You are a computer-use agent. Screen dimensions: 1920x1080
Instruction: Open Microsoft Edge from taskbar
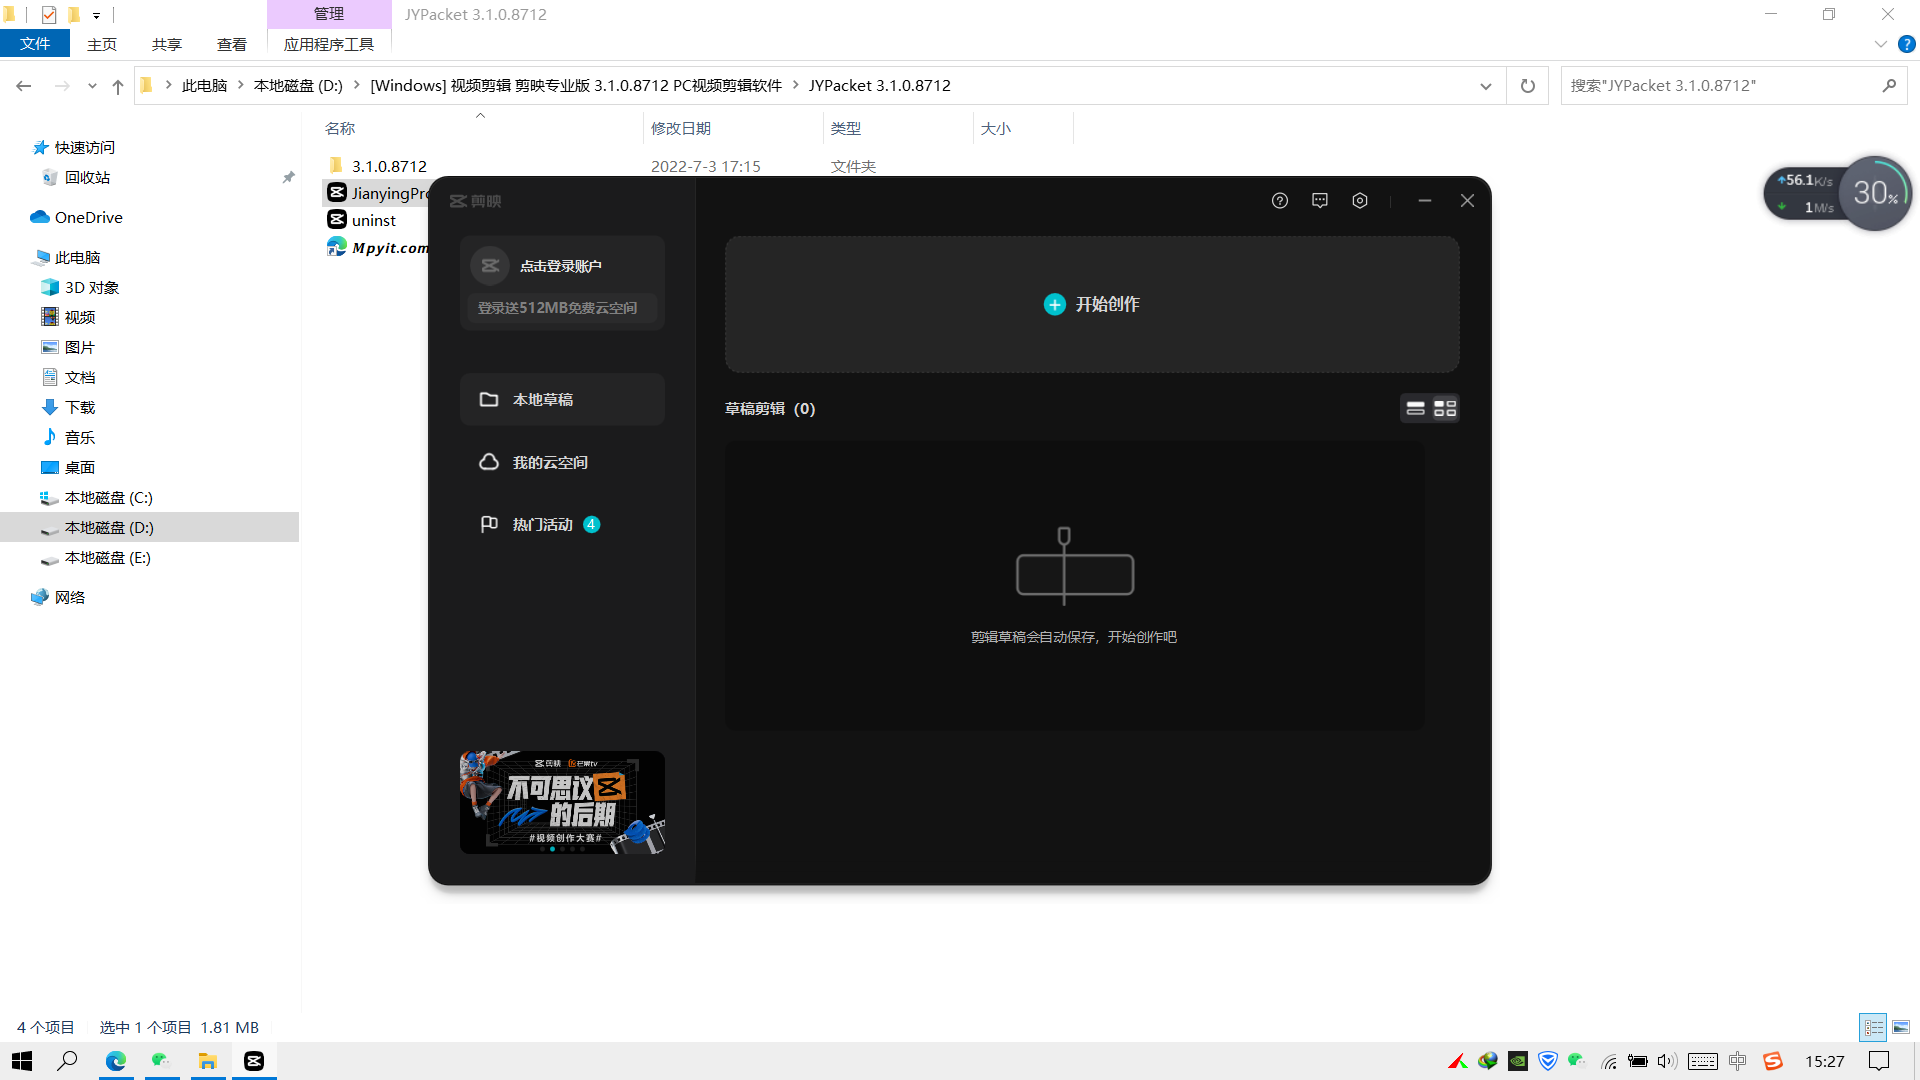(x=116, y=1061)
